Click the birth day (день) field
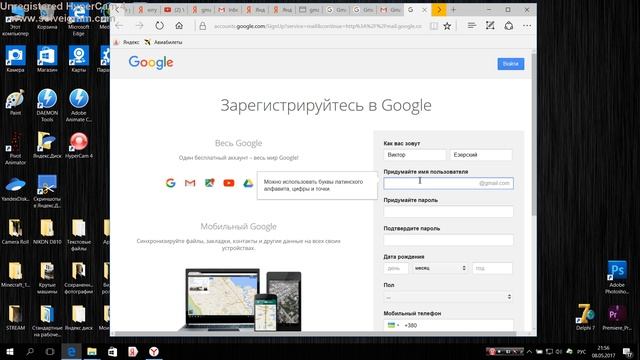 (396, 268)
